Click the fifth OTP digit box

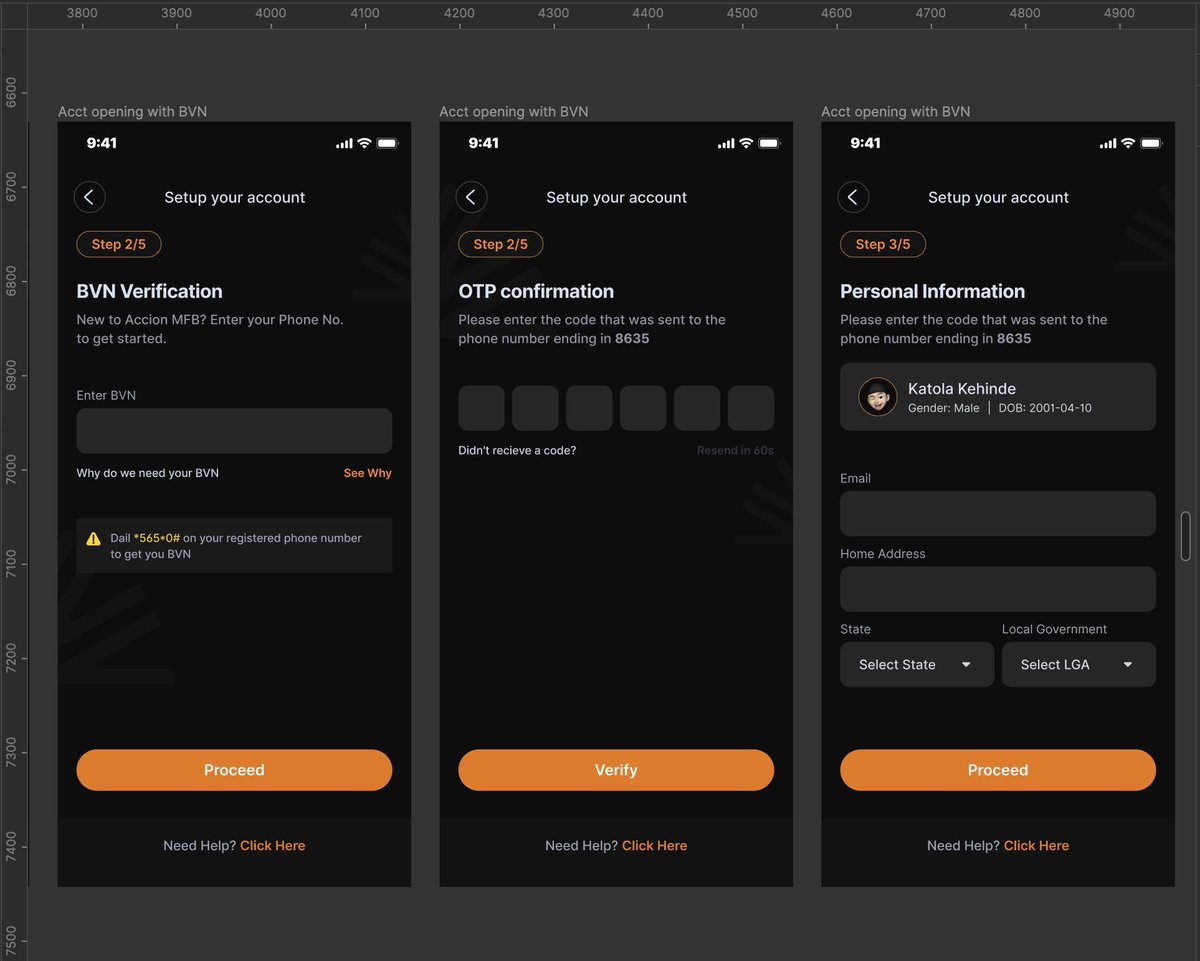697,408
